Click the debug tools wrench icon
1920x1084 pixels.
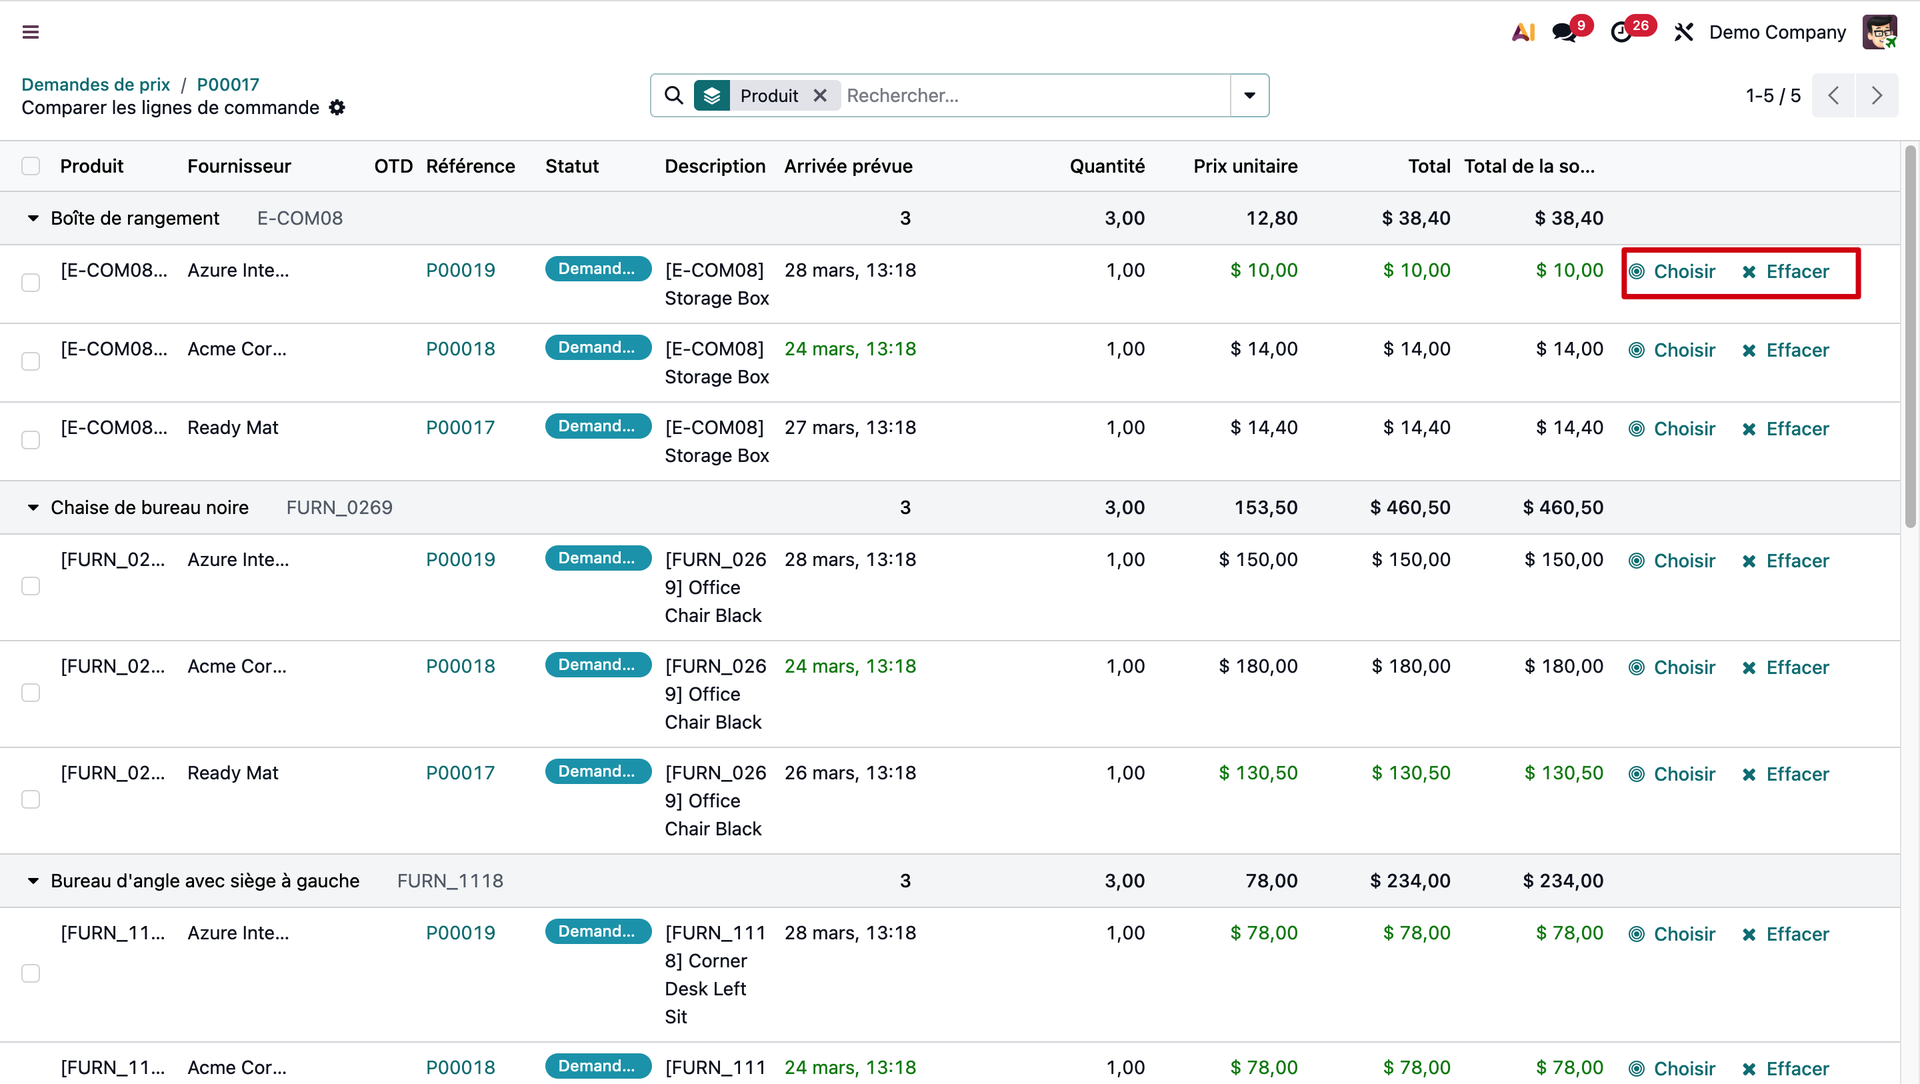[x=1684, y=32]
